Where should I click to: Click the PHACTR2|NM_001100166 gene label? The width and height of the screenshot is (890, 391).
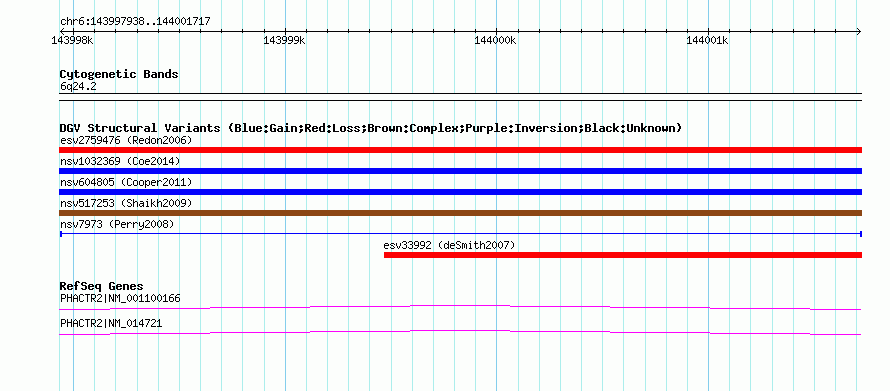tap(120, 298)
